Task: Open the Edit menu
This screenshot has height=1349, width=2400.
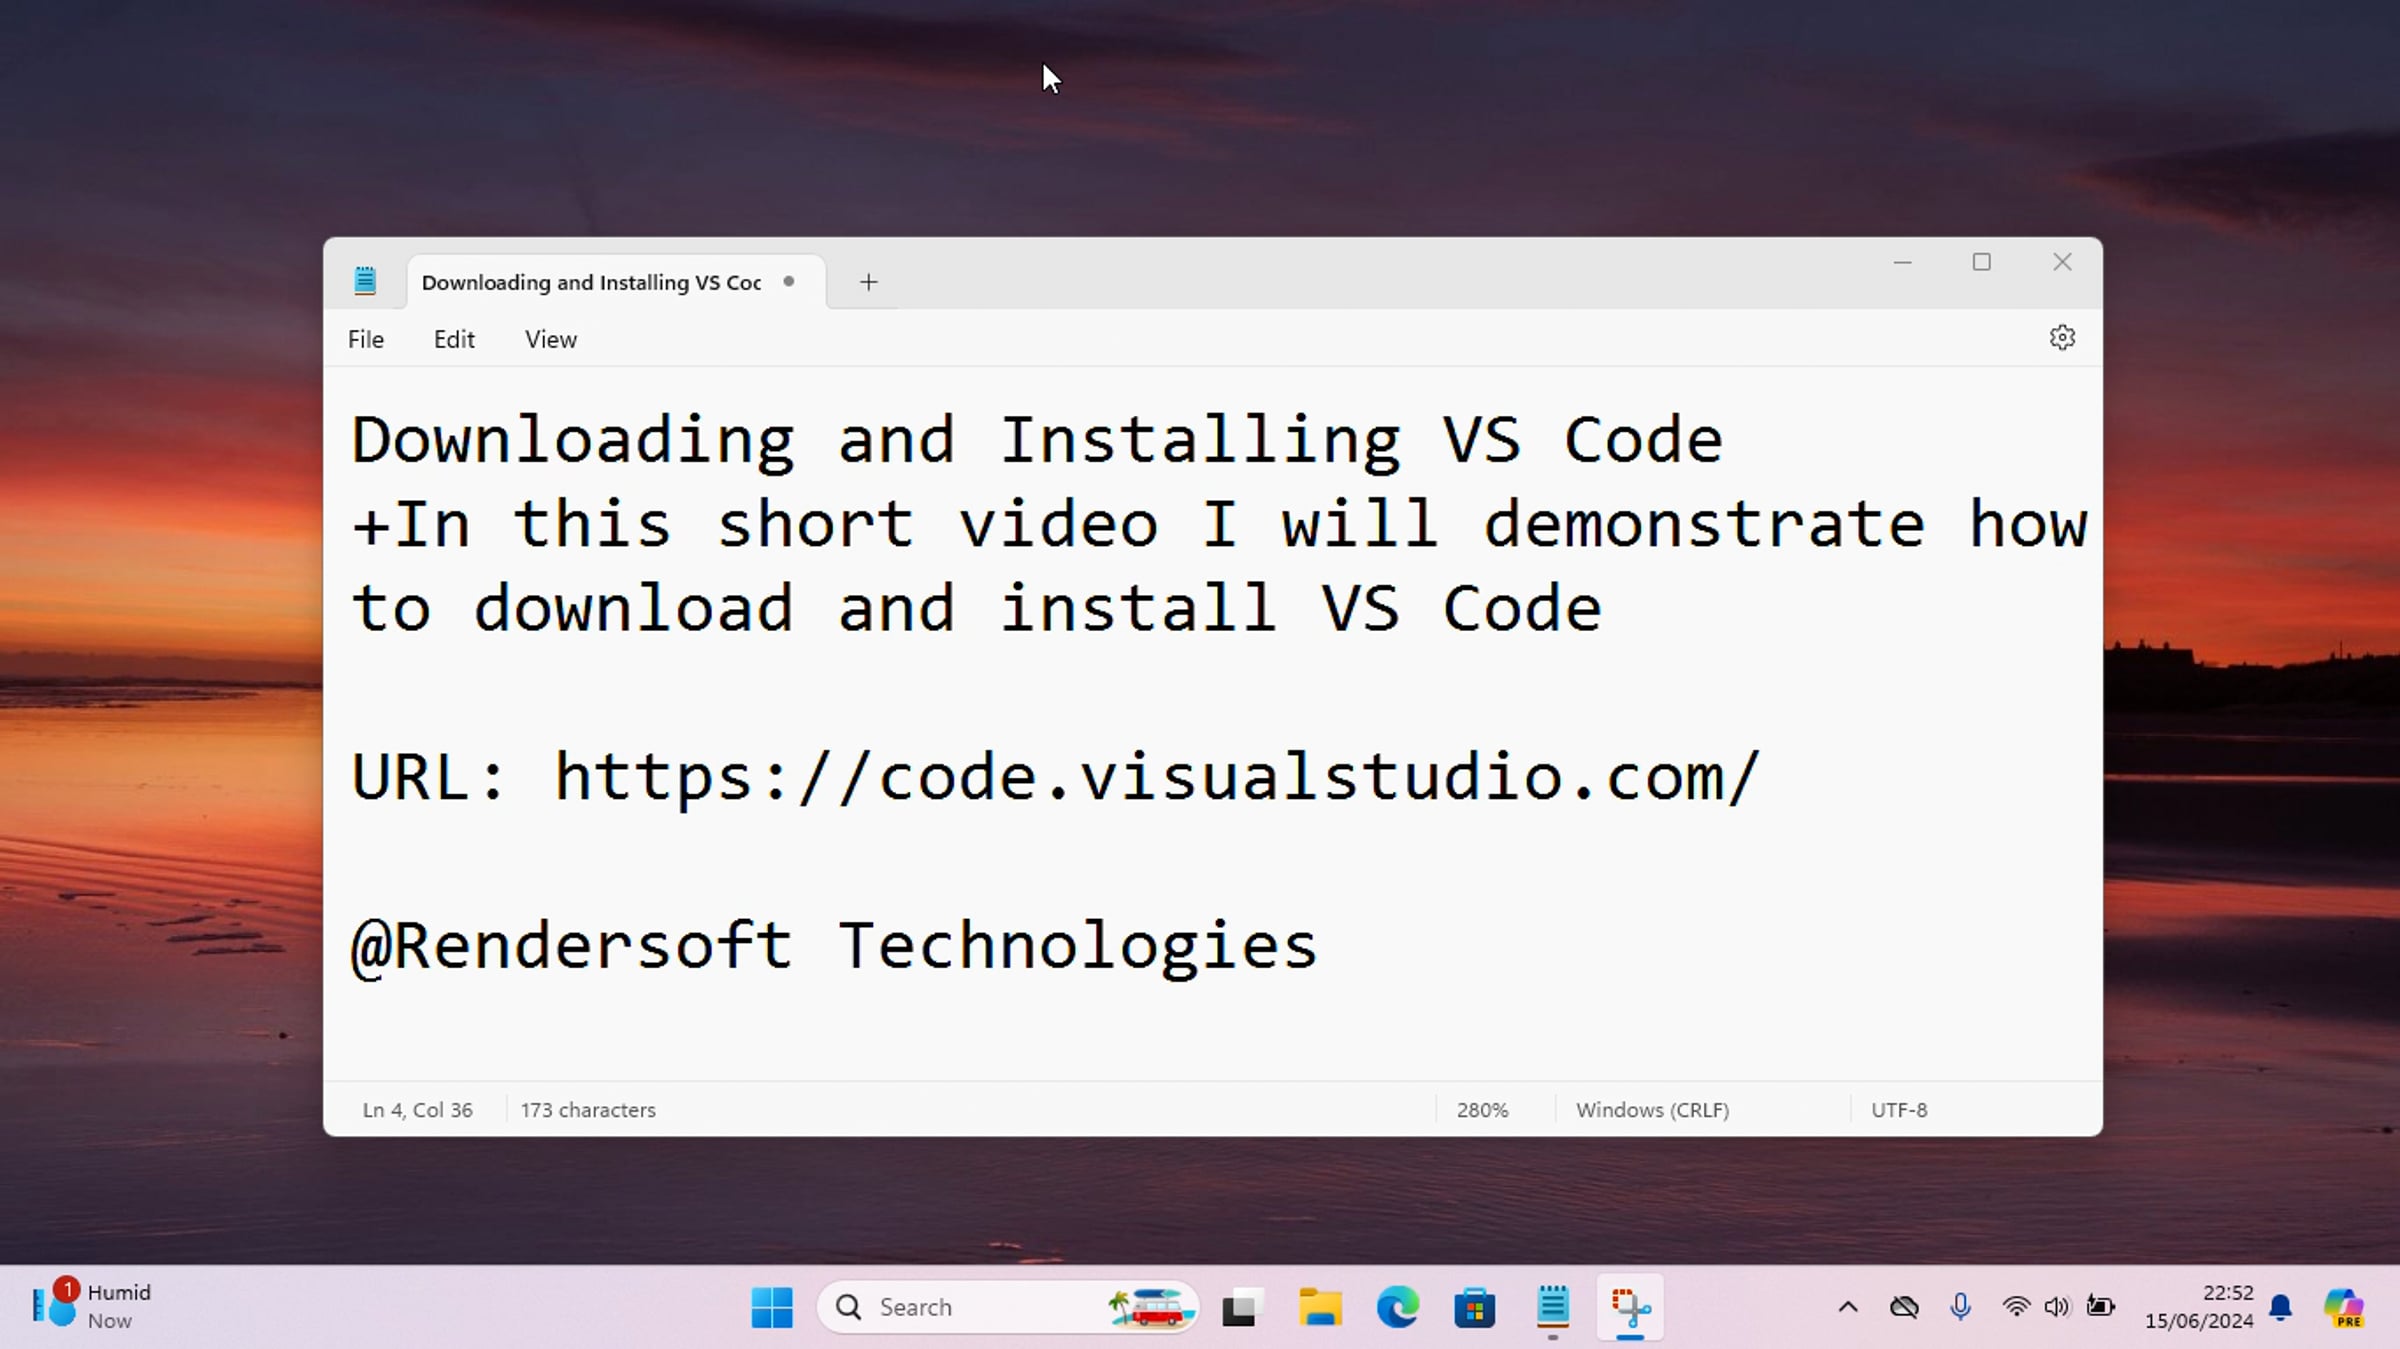Action: [x=454, y=339]
